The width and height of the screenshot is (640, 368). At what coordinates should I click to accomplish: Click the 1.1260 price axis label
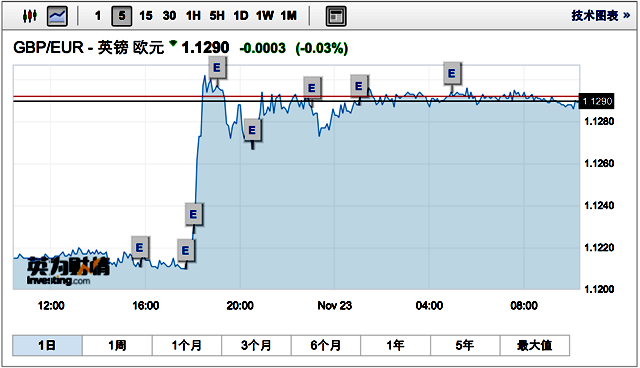[x=599, y=163]
